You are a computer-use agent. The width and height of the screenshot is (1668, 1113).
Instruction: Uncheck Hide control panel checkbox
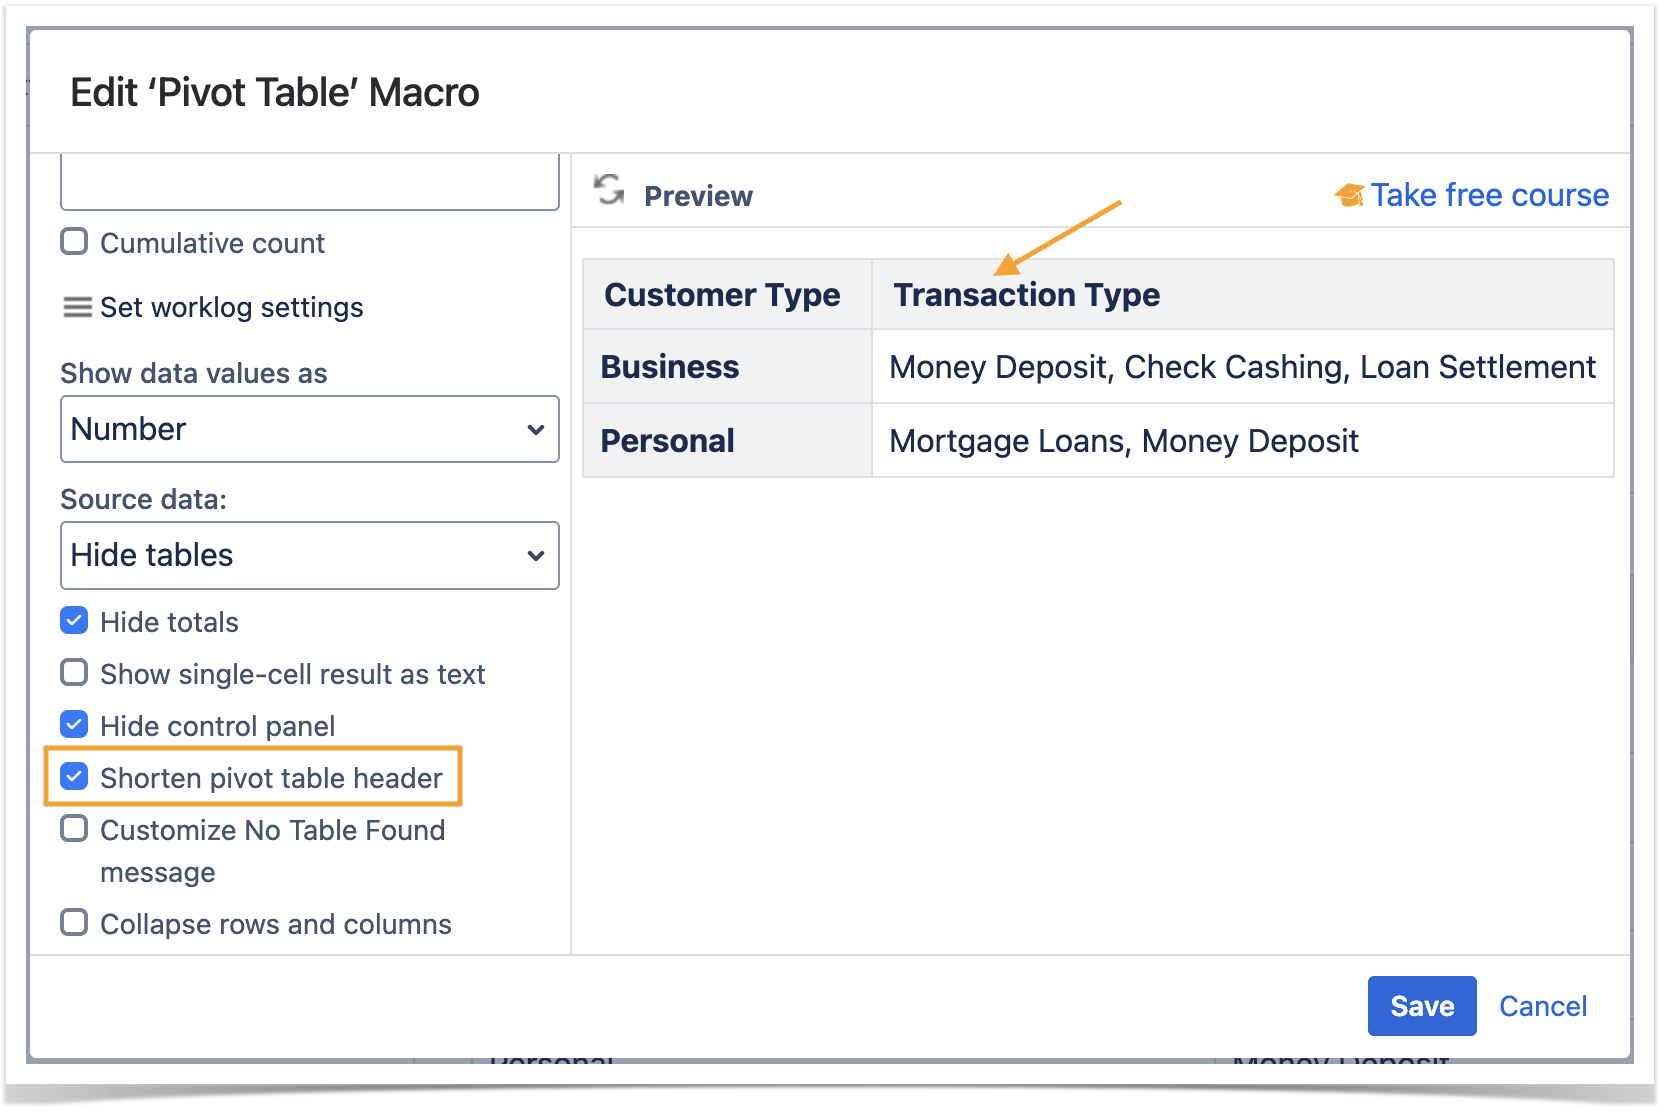(x=74, y=725)
